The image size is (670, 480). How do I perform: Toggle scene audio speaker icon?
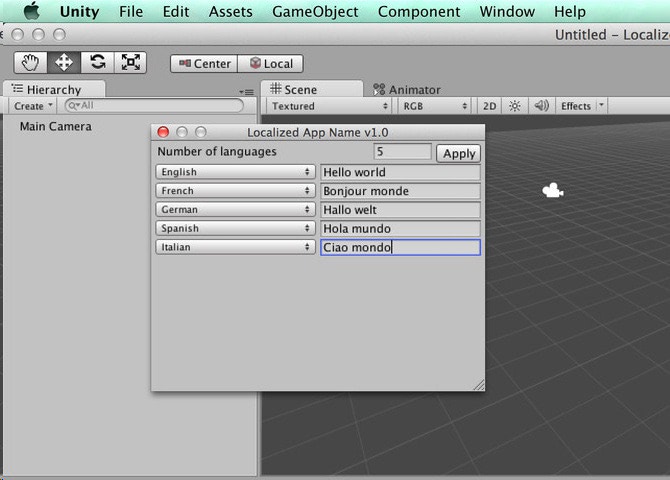541,106
